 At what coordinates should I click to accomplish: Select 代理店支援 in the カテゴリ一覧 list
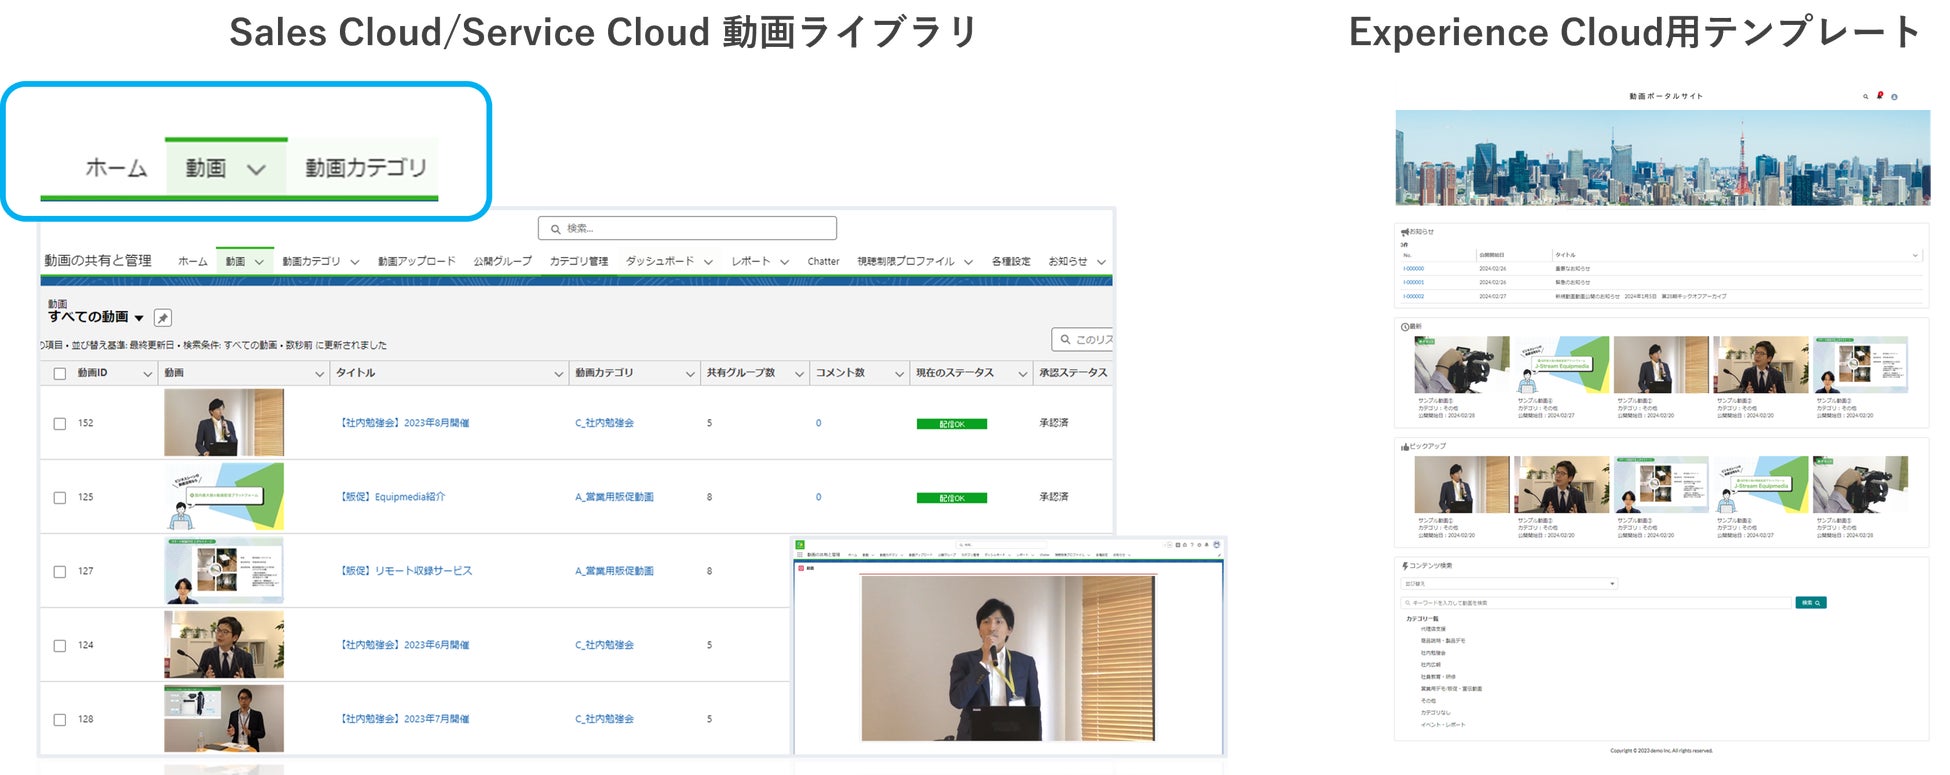coord(1433,630)
